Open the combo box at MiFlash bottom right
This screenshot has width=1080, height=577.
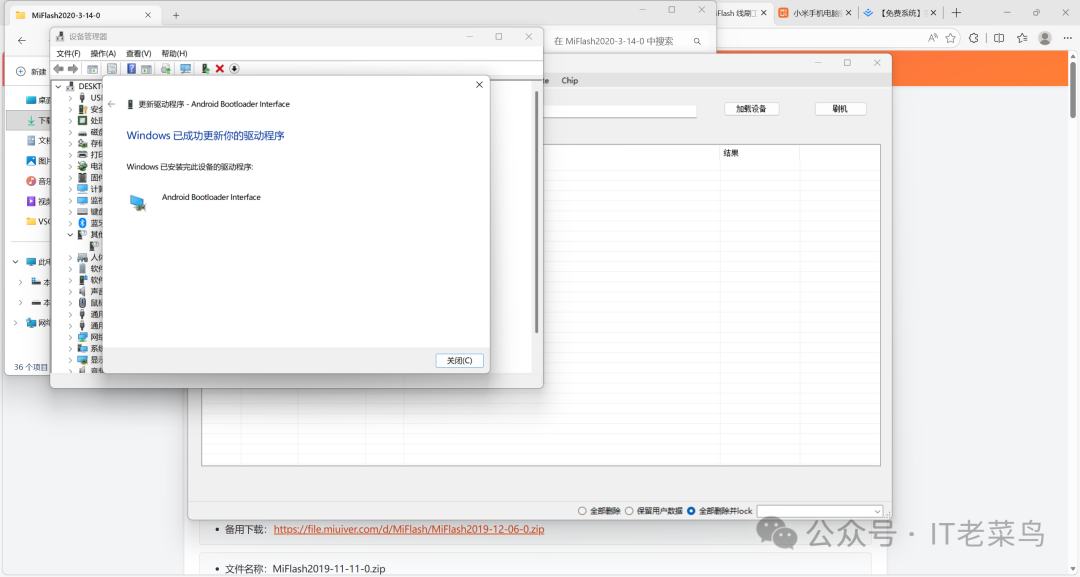(820, 511)
